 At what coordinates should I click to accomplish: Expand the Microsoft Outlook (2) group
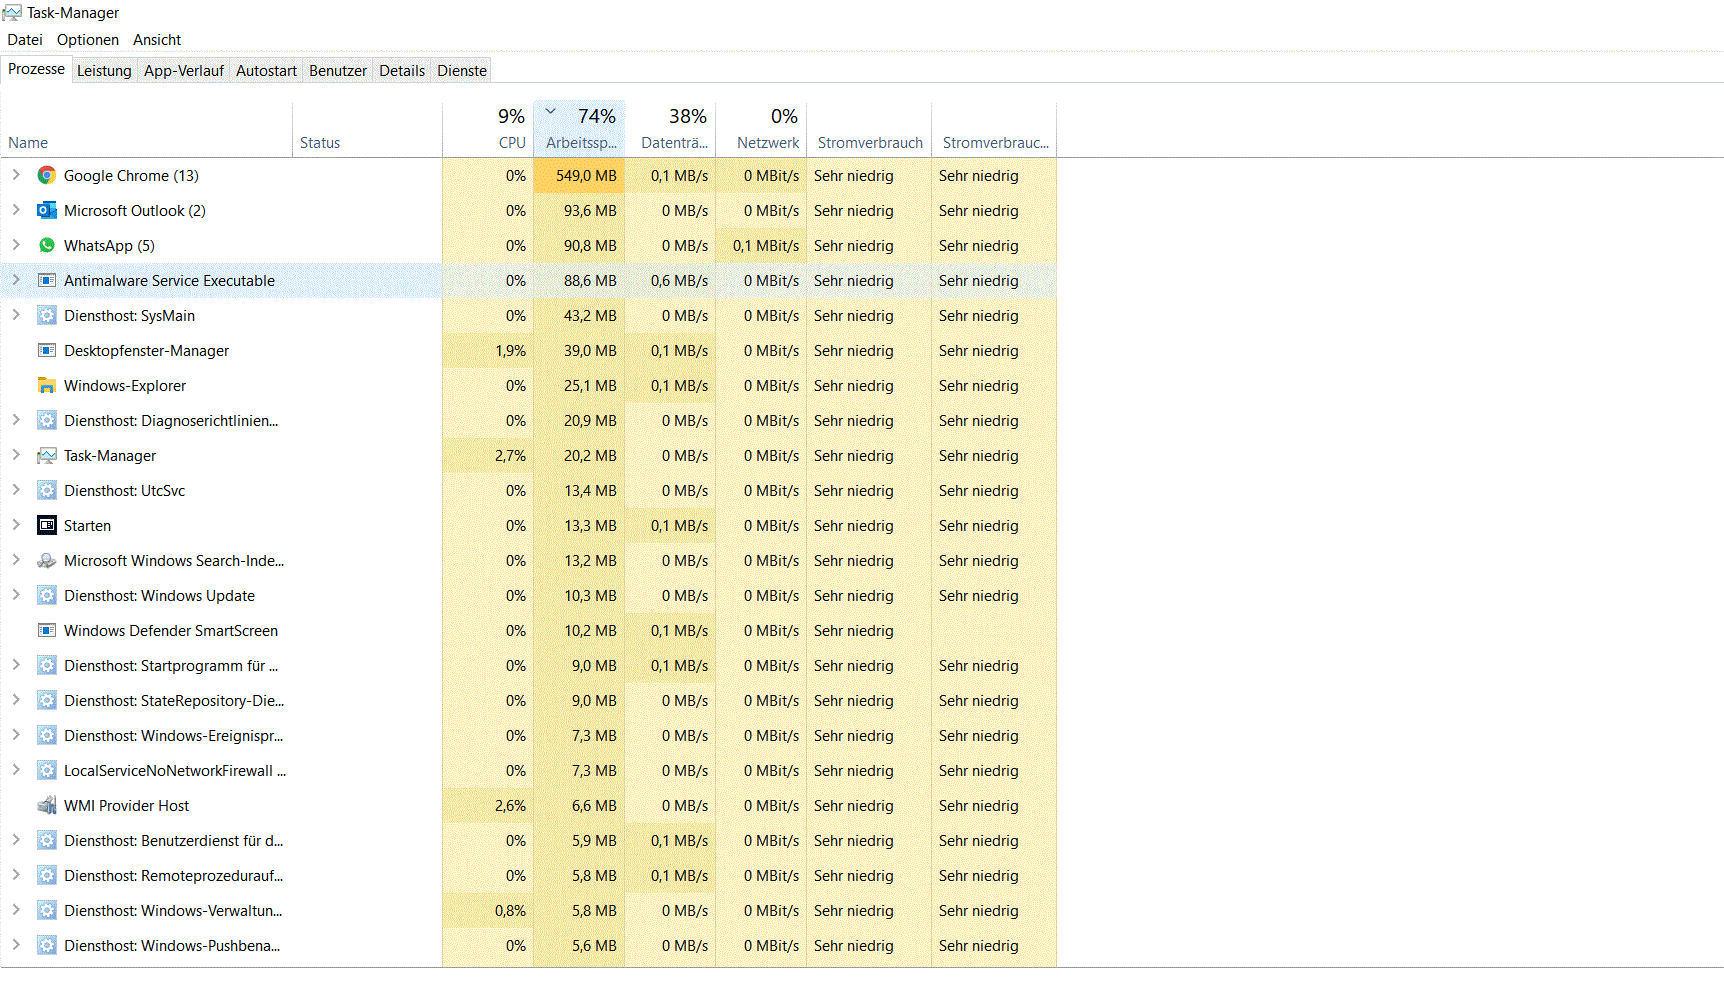point(16,210)
